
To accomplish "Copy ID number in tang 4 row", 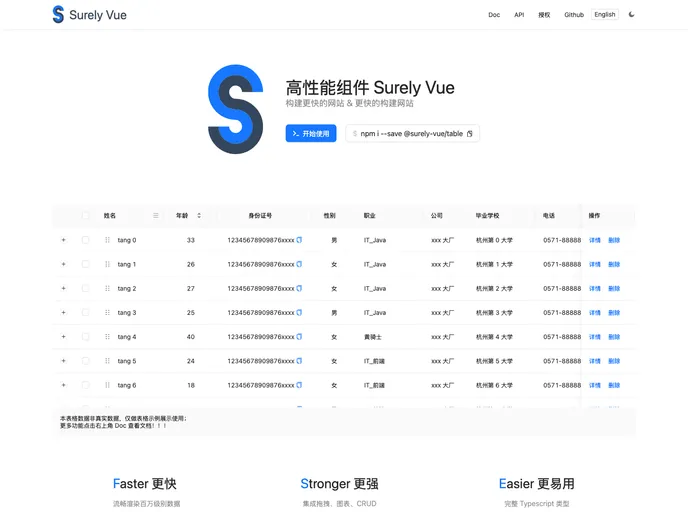I will click(x=299, y=337).
